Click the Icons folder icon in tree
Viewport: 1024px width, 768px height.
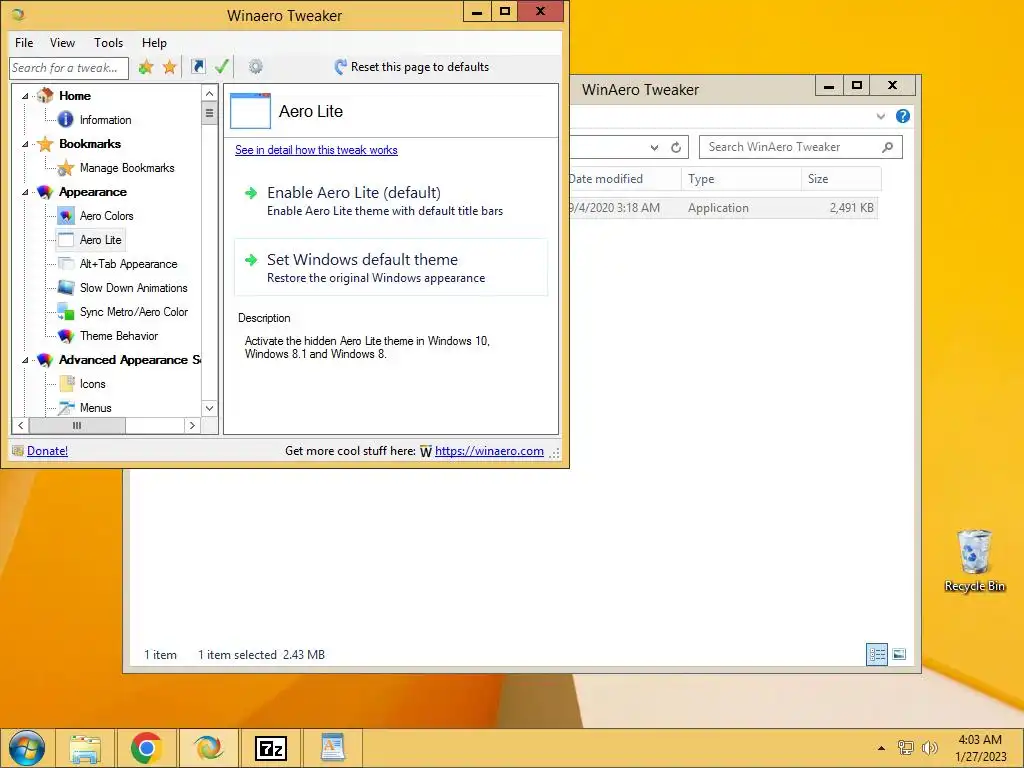pyautogui.click(x=66, y=384)
